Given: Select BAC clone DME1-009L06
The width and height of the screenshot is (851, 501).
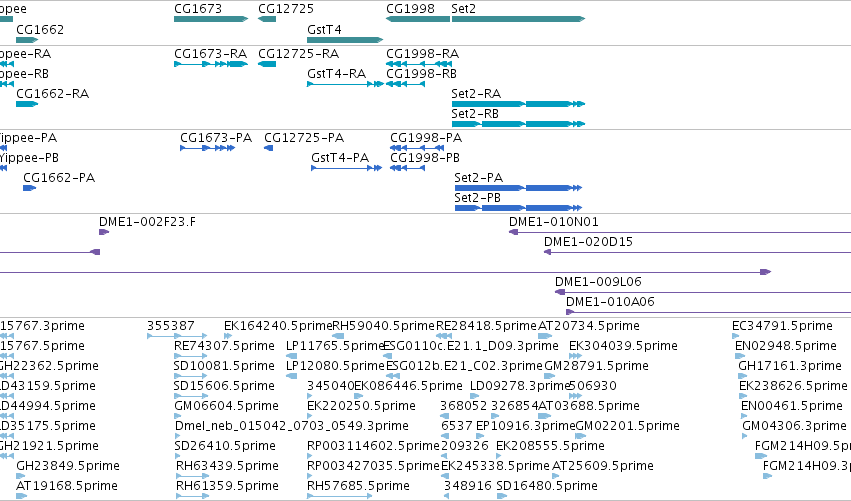Looking at the screenshot, I should pyautogui.click(x=703, y=293).
